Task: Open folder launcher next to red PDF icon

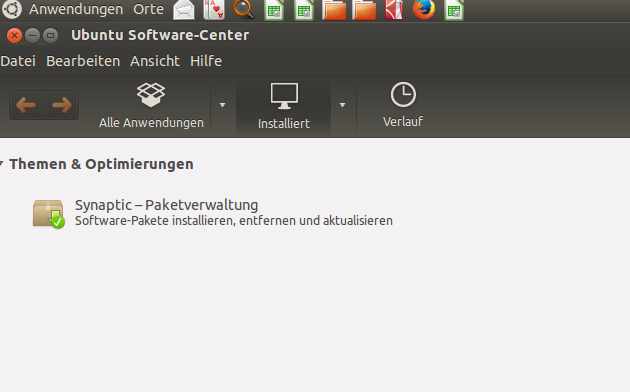Action: click(x=364, y=10)
